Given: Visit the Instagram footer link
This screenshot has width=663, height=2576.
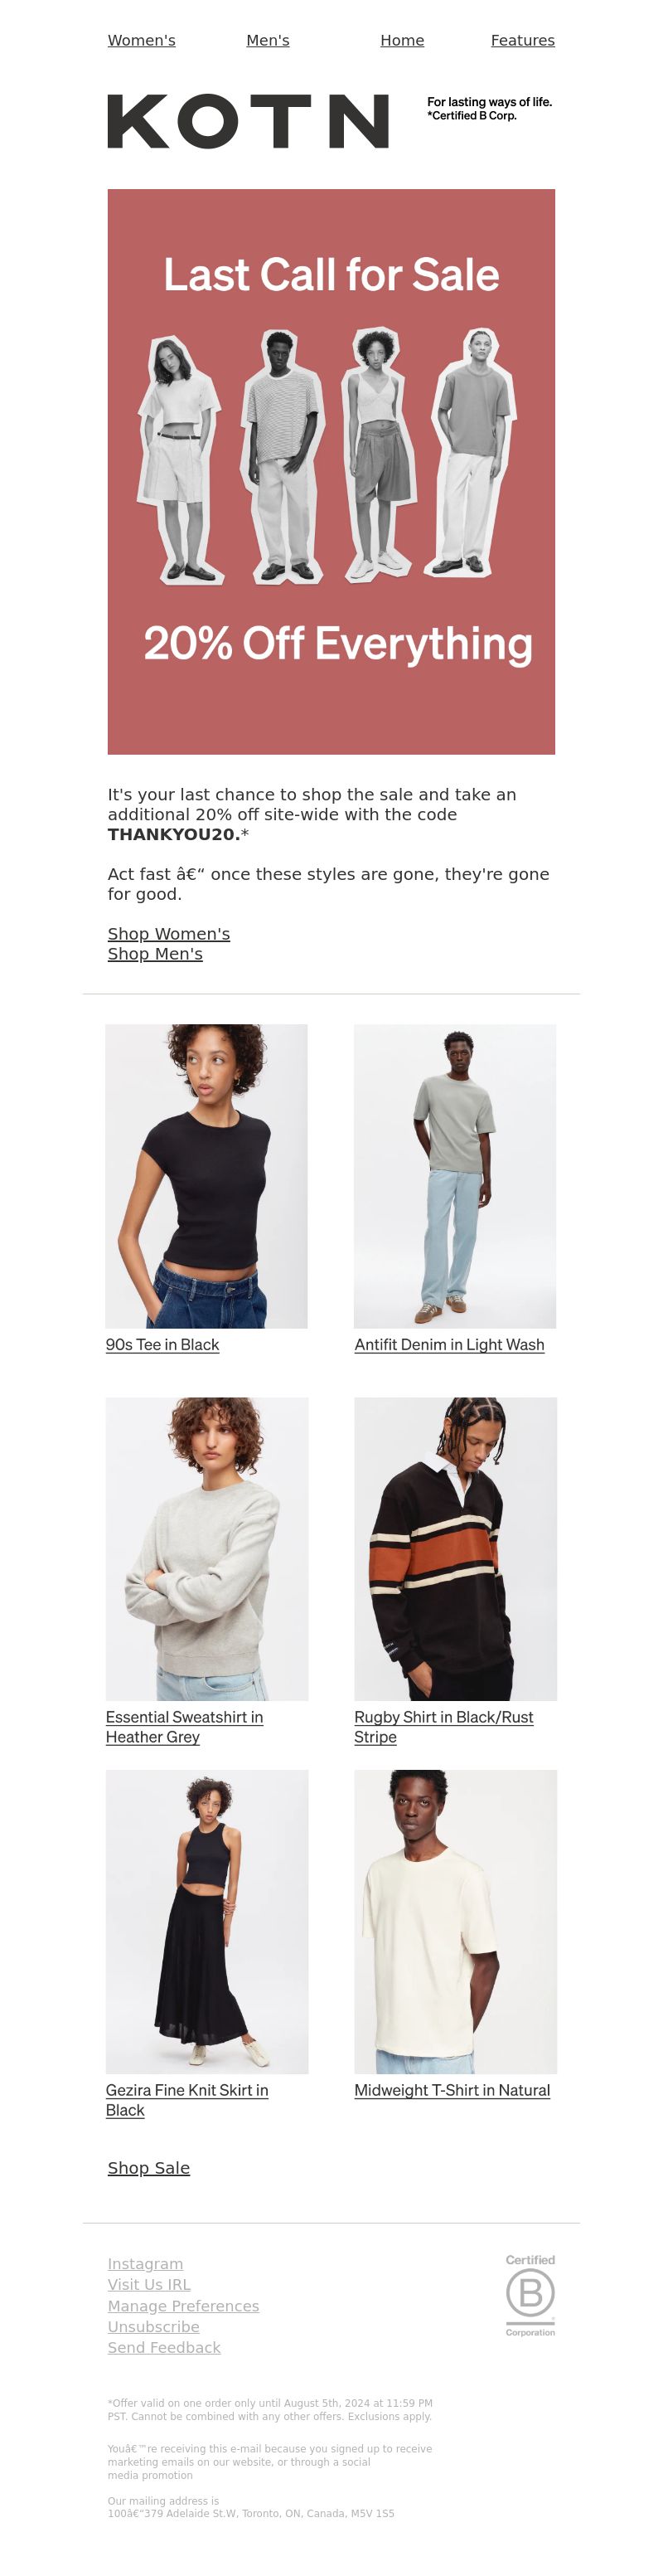Looking at the screenshot, I should tap(145, 2263).
